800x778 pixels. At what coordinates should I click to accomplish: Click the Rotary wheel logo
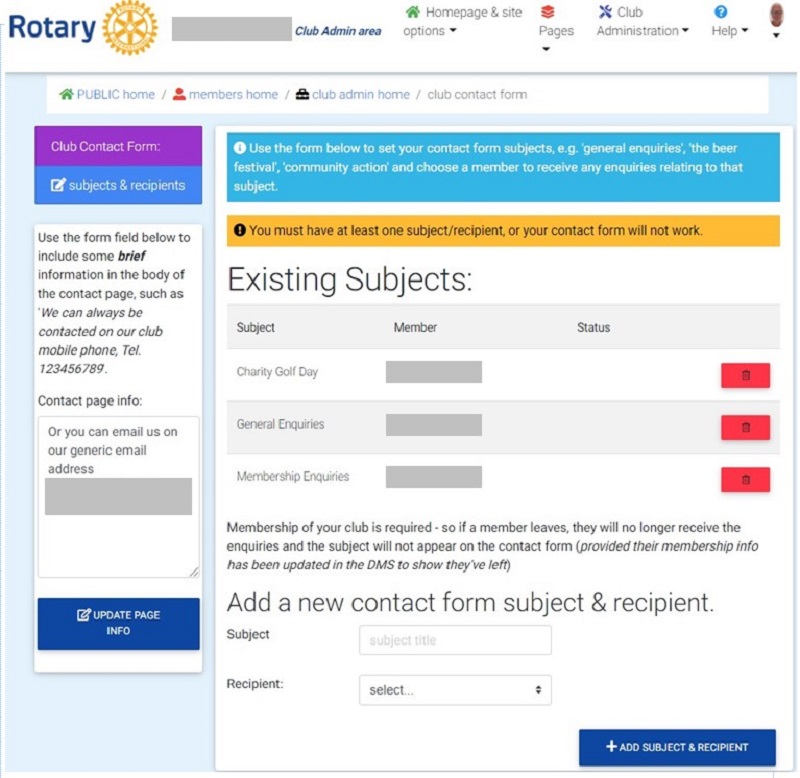(130, 28)
